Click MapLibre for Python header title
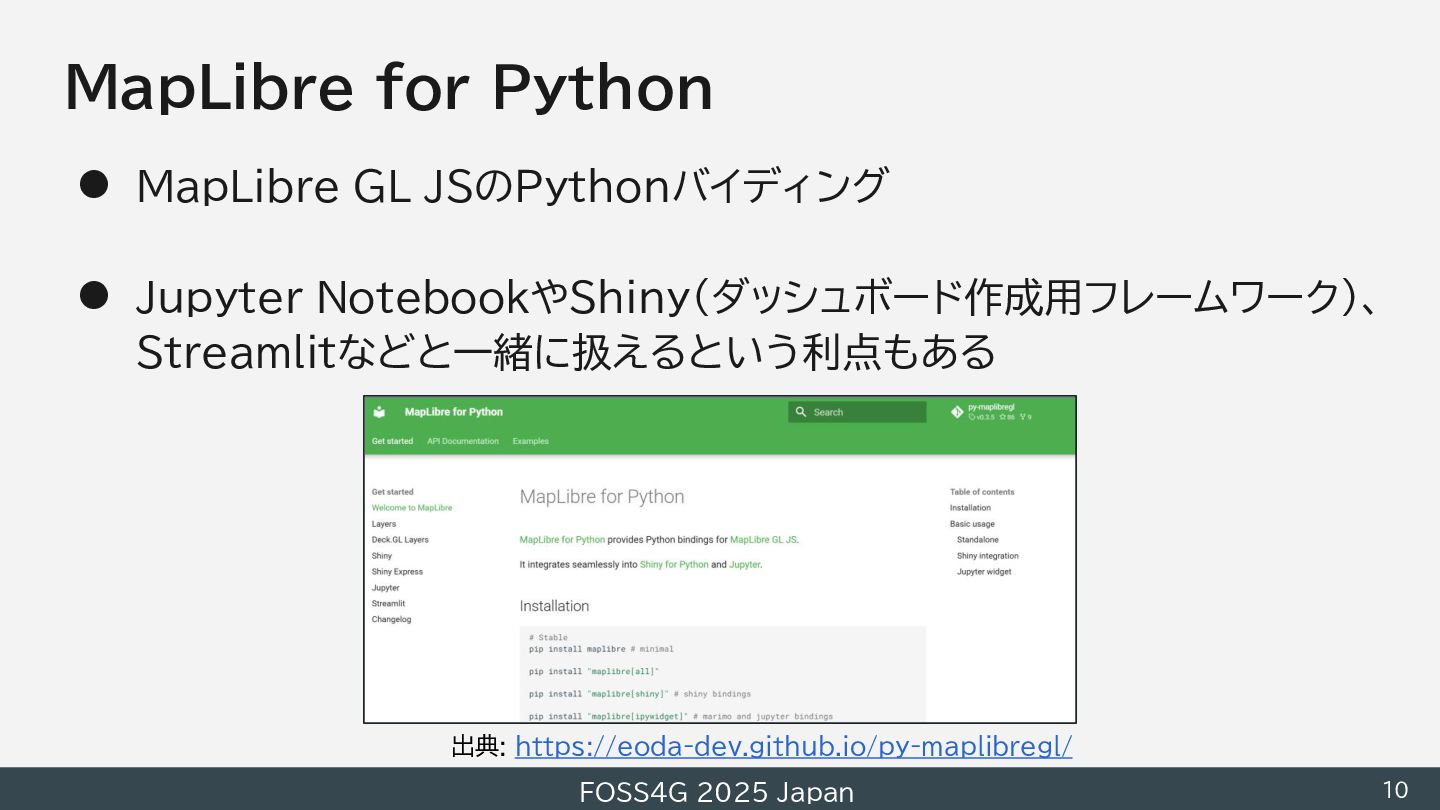Screen dimensions: 1440x810 pyautogui.click(x=454, y=412)
